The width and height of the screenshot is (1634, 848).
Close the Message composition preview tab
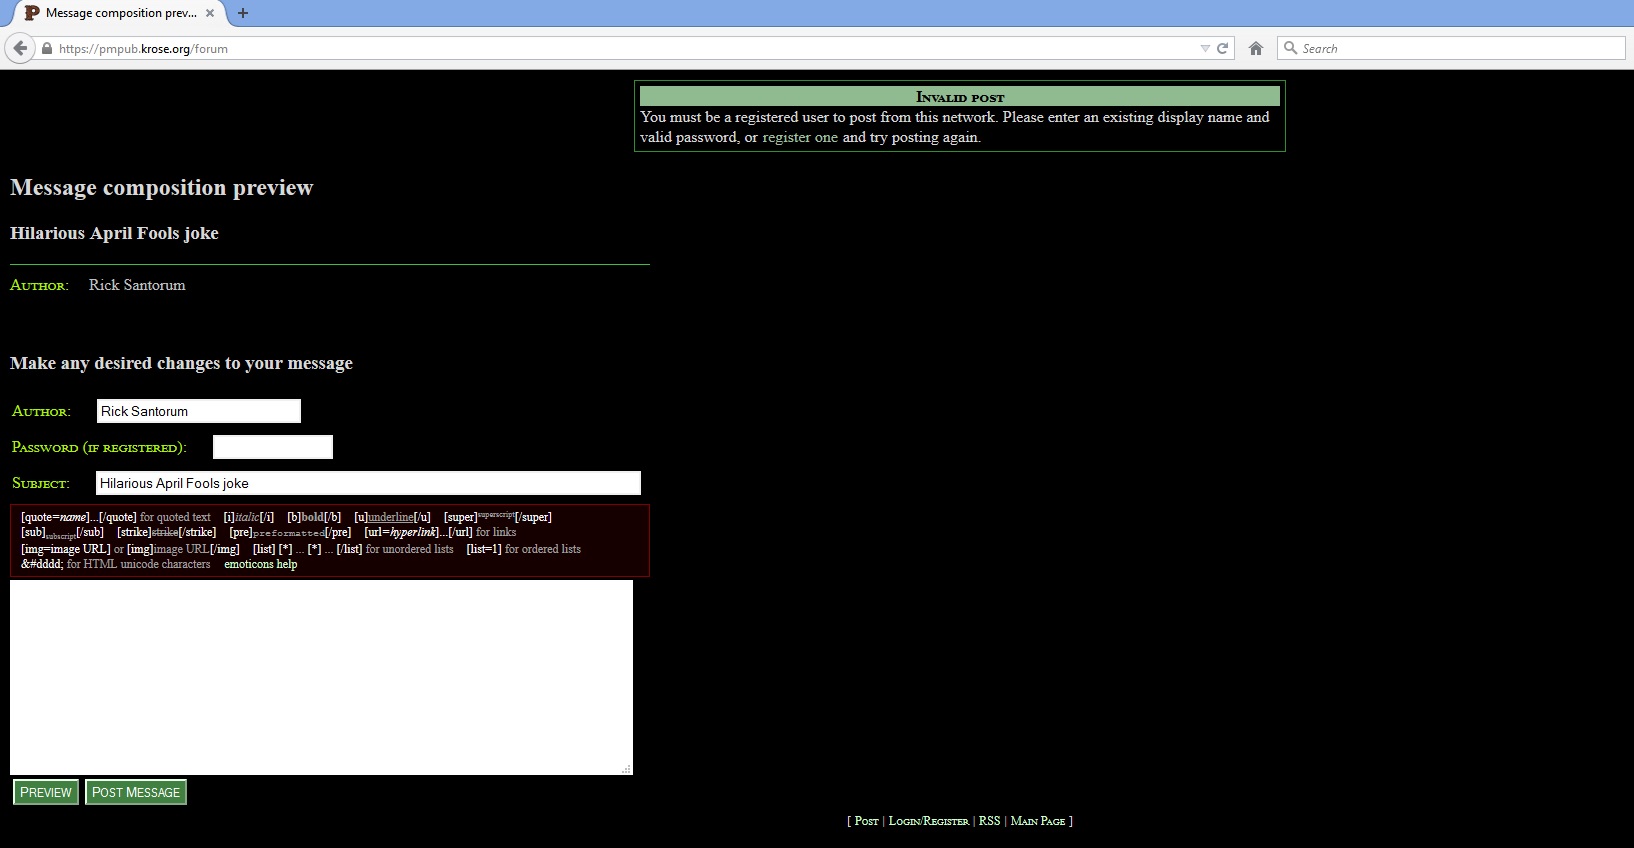click(210, 13)
